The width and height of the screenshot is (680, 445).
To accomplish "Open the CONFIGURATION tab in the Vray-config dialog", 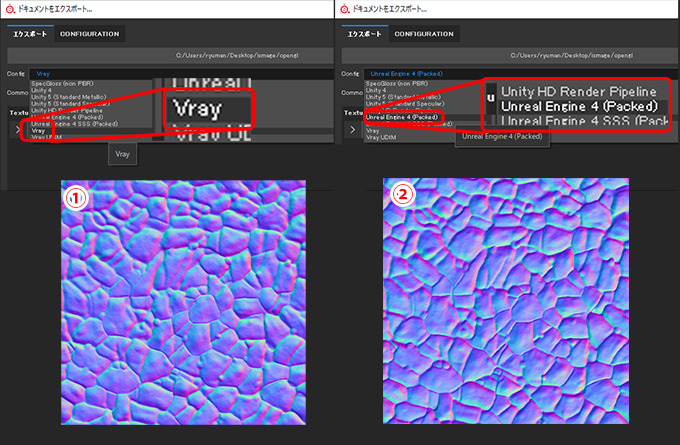I will coord(89,34).
